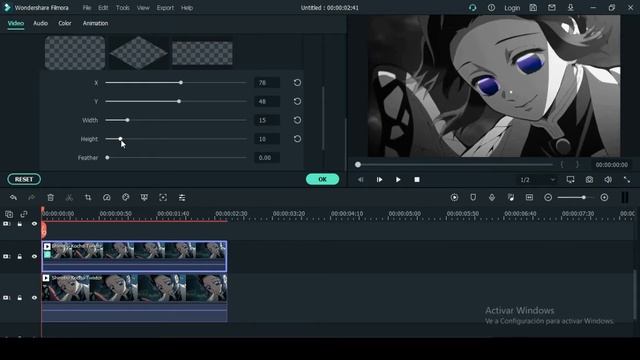Open the Help menu

(187, 8)
